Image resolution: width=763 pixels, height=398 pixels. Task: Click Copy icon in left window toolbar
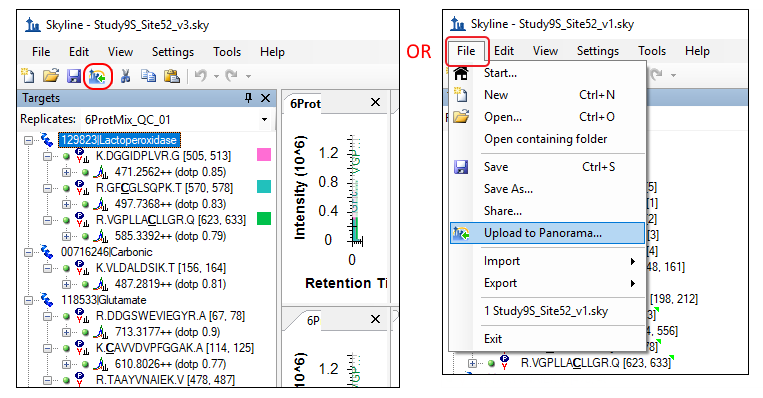coord(148,76)
